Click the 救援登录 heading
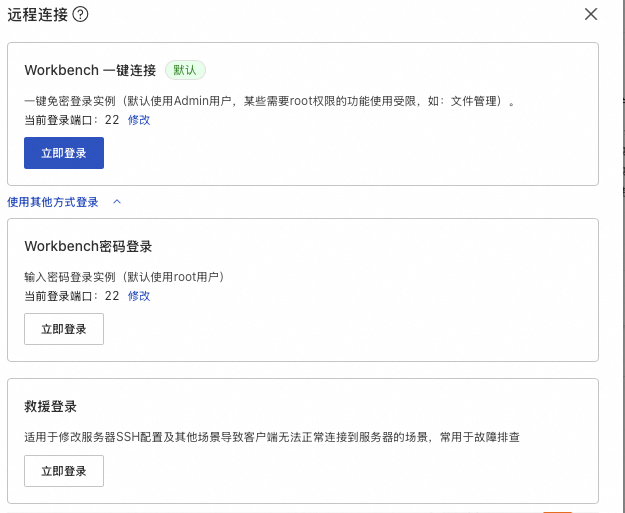 50,407
